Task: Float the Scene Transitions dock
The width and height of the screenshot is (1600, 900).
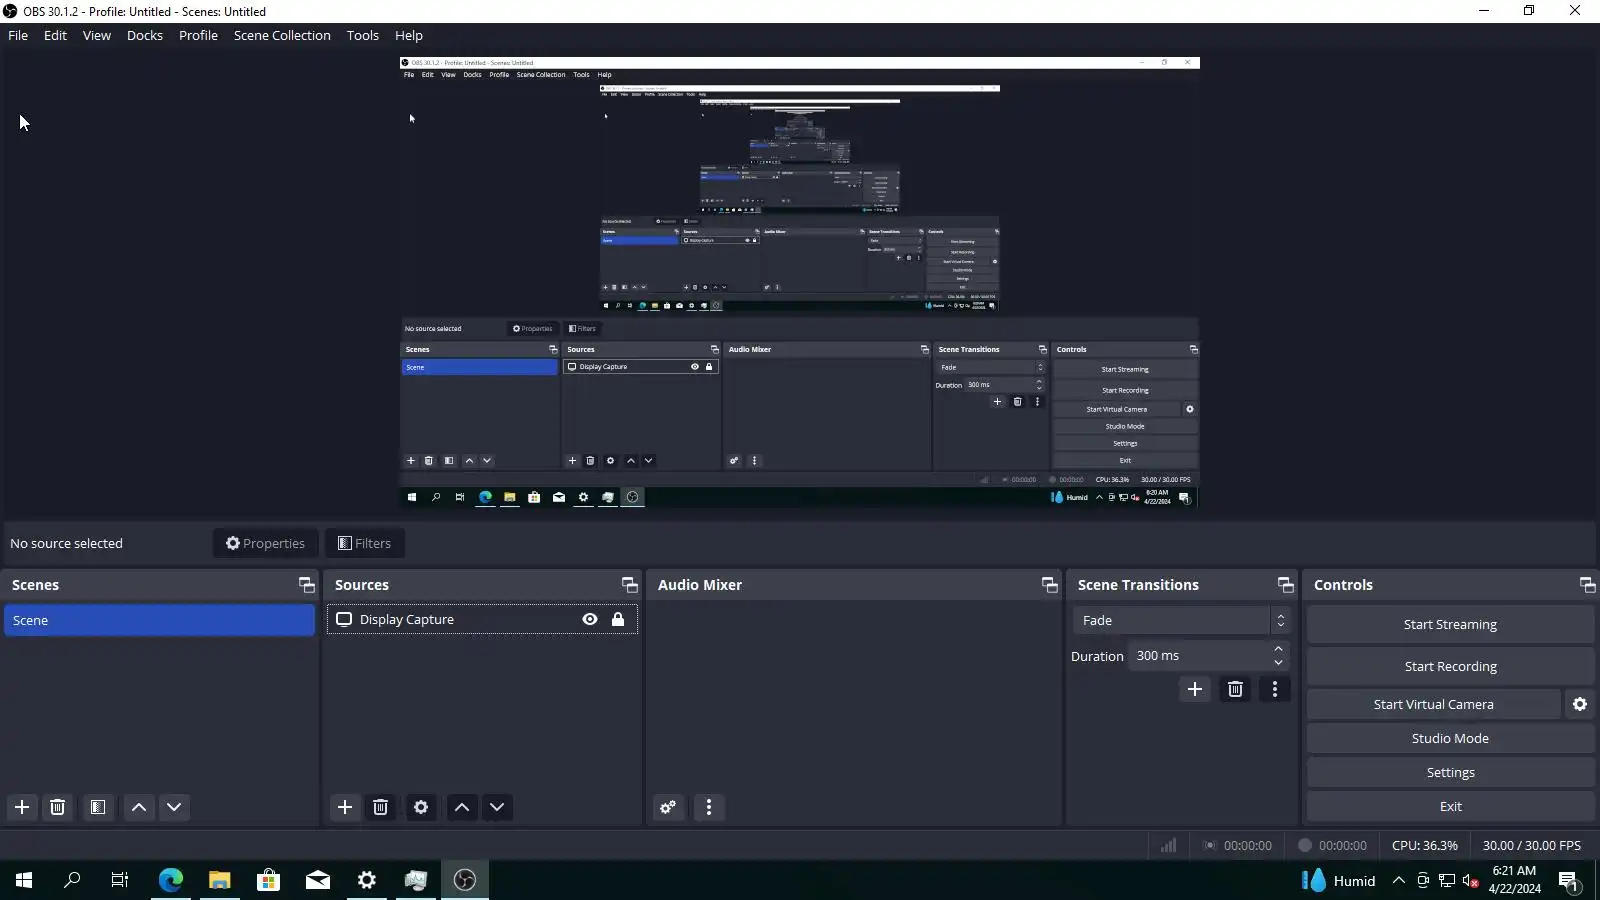Action: tap(1286, 585)
